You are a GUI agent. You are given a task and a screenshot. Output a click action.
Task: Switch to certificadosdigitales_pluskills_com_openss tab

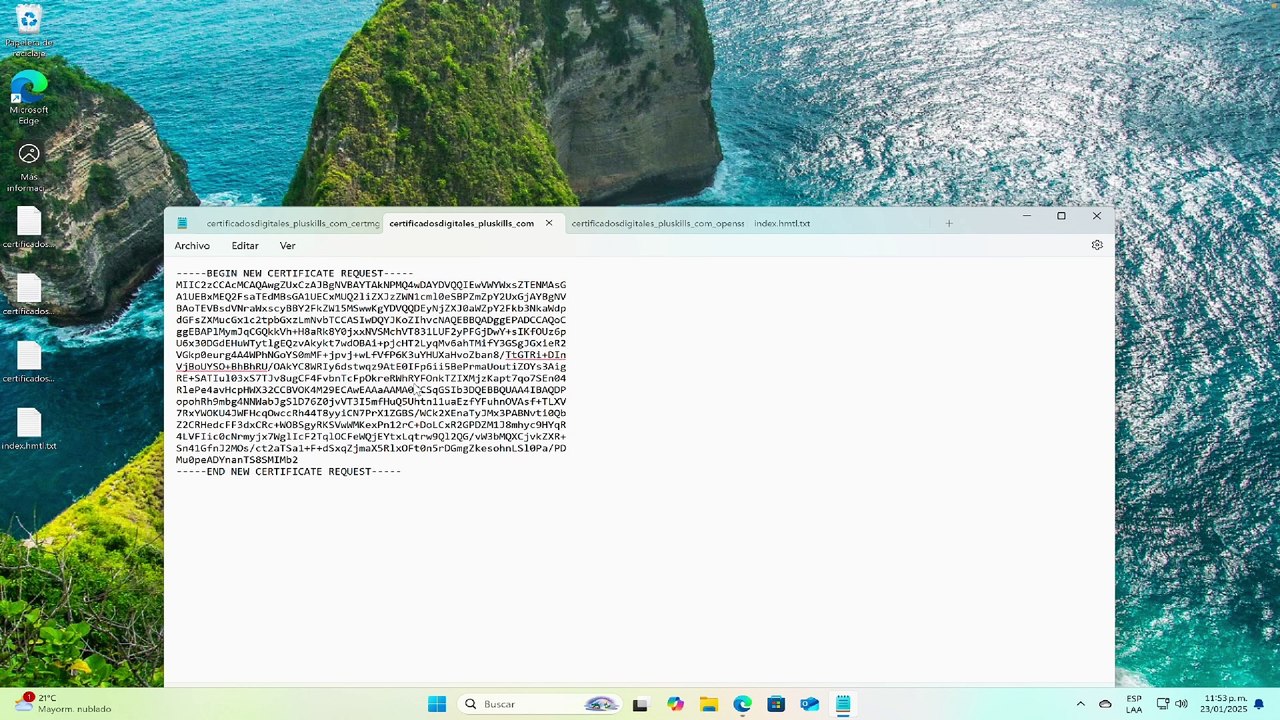pyautogui.click(x=657, y=223)
